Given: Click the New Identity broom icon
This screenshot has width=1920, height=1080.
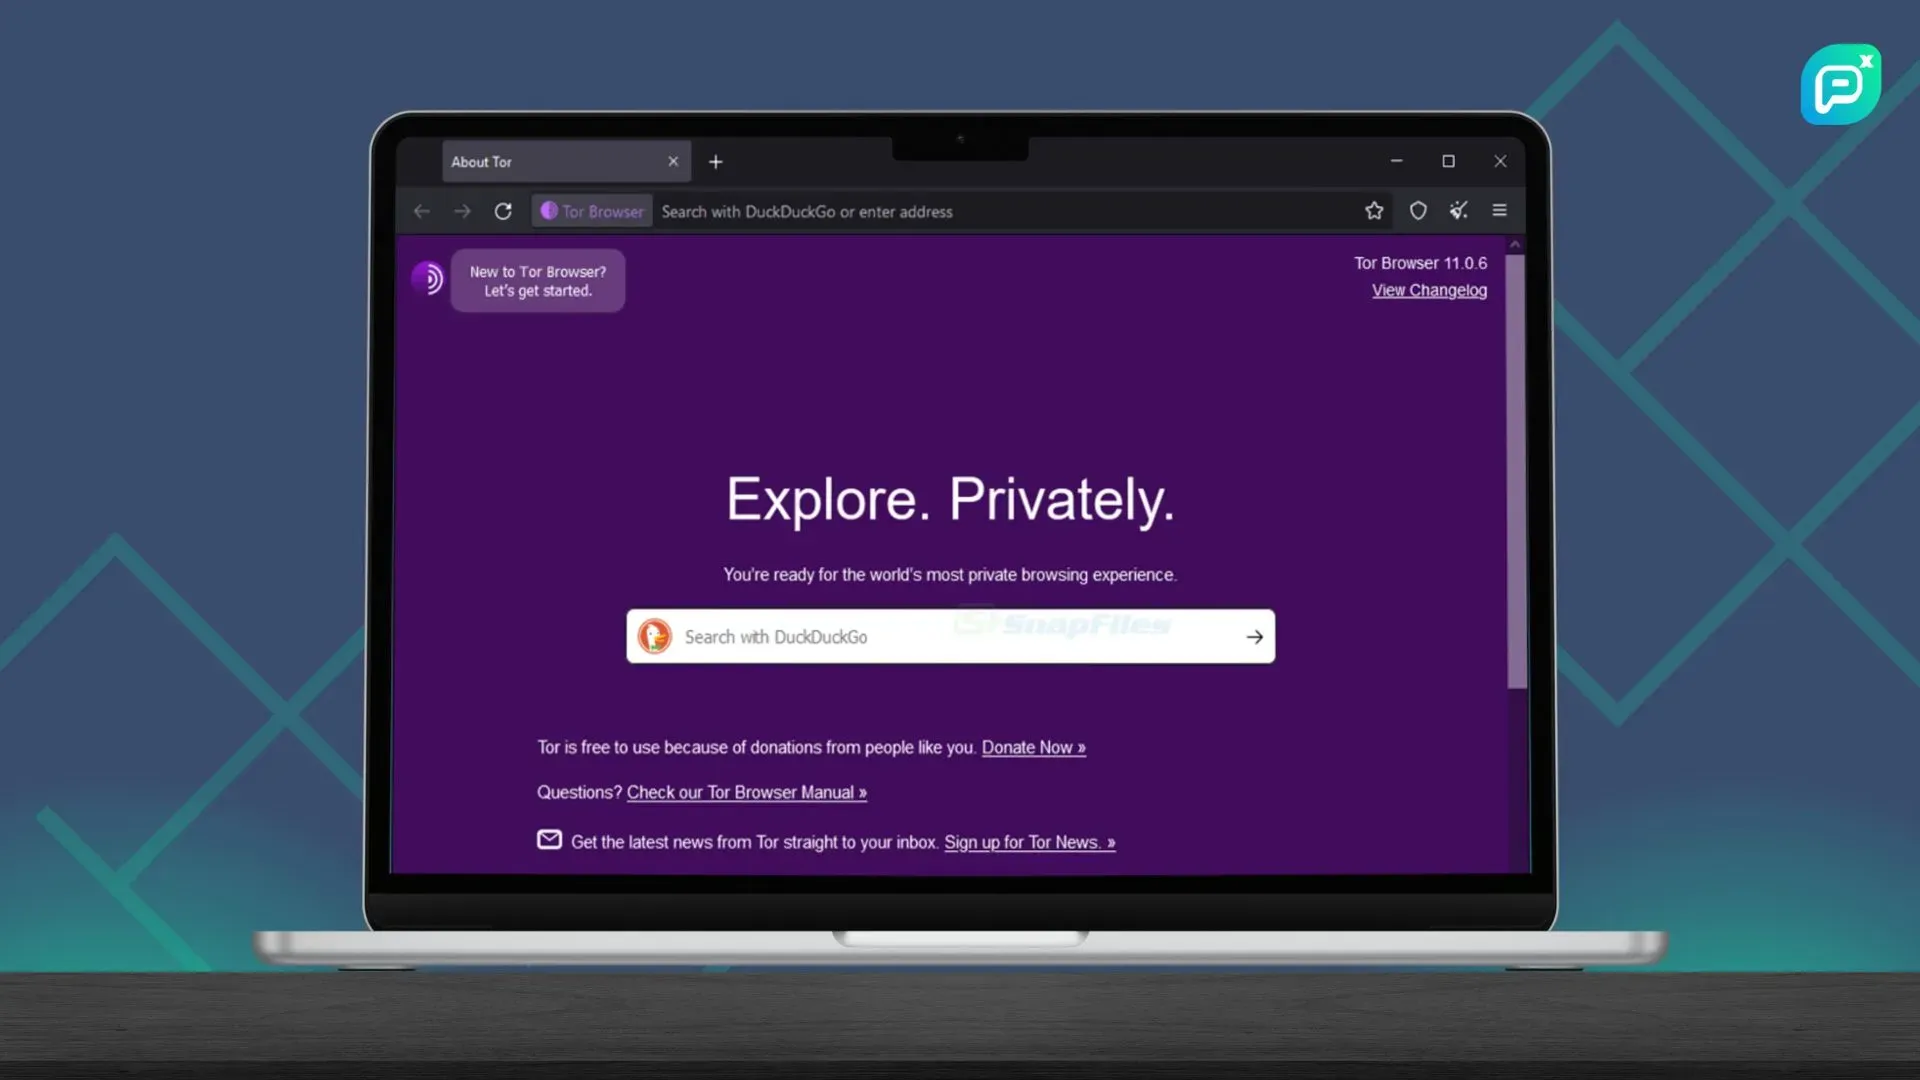Looking at the screenshot, I should pos(1459,210).
